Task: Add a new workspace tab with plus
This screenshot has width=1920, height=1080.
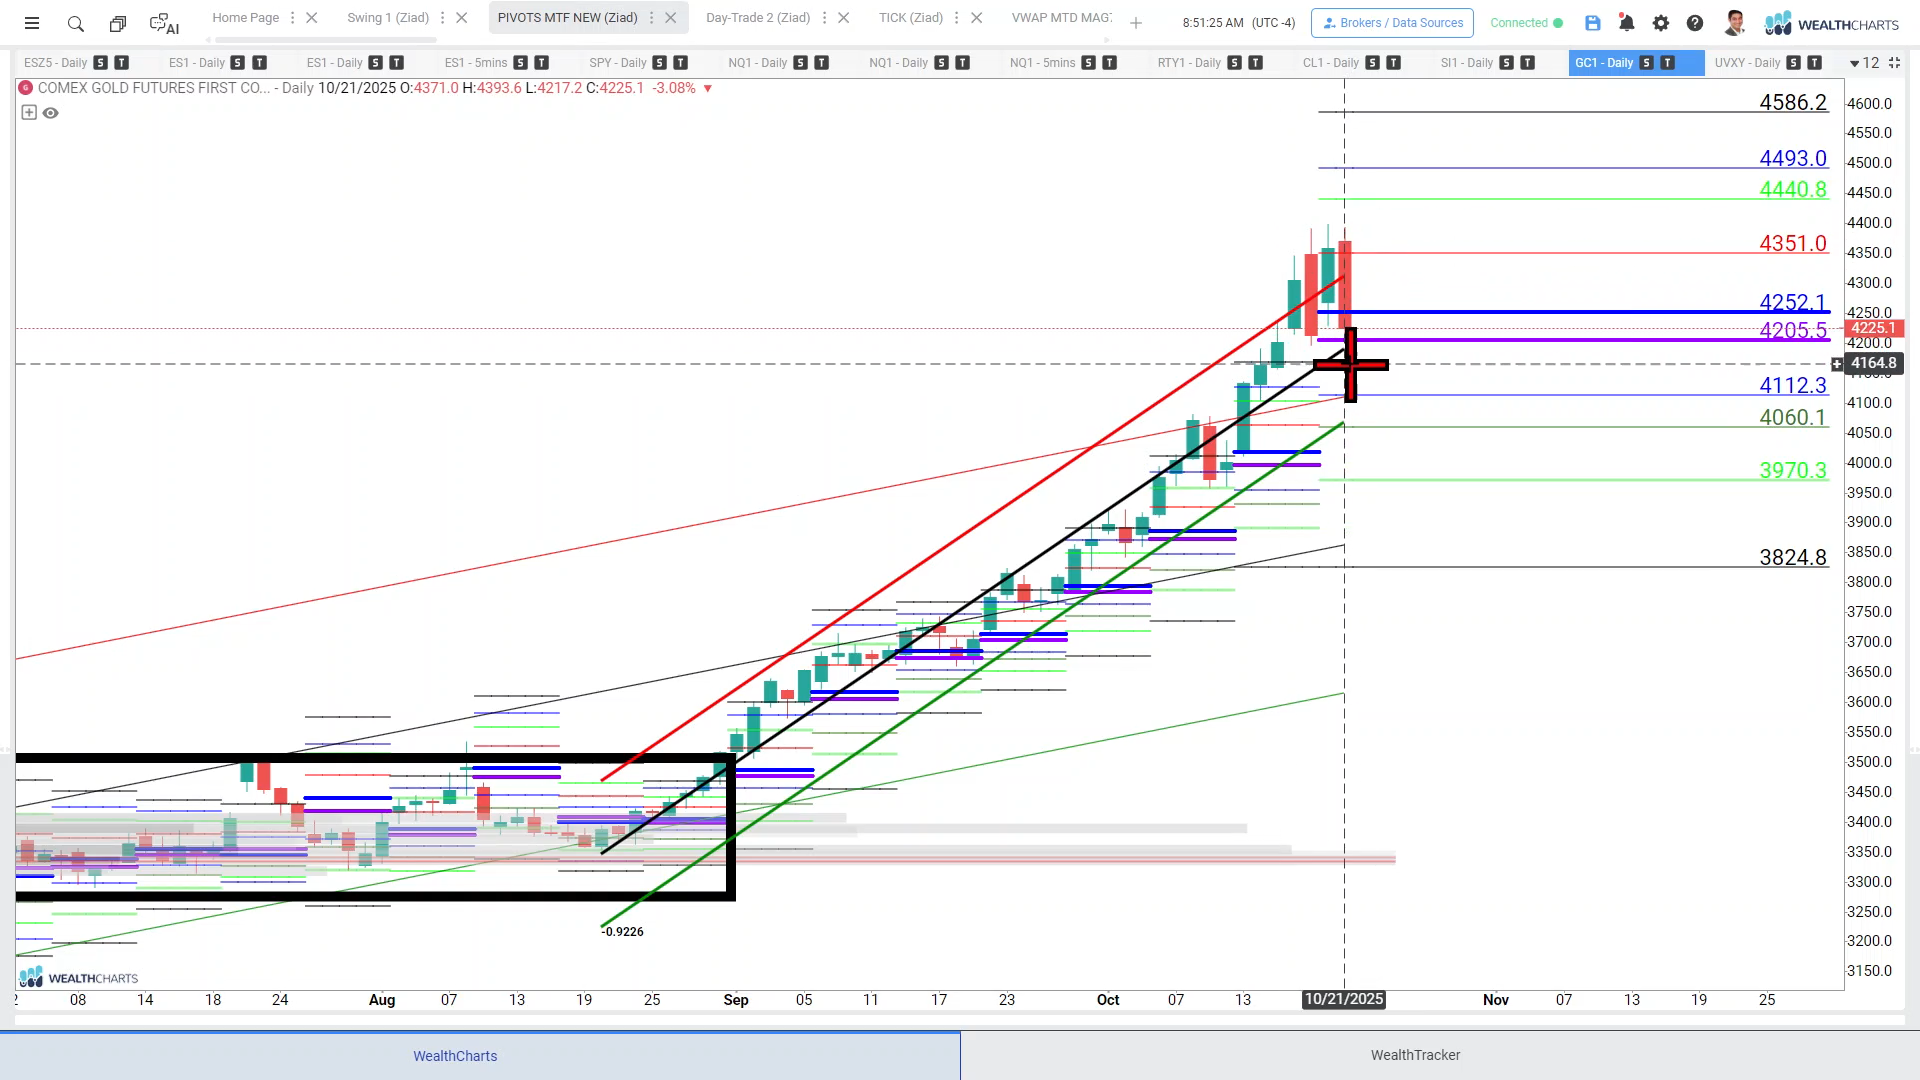Action: (x=1136, y=23)
